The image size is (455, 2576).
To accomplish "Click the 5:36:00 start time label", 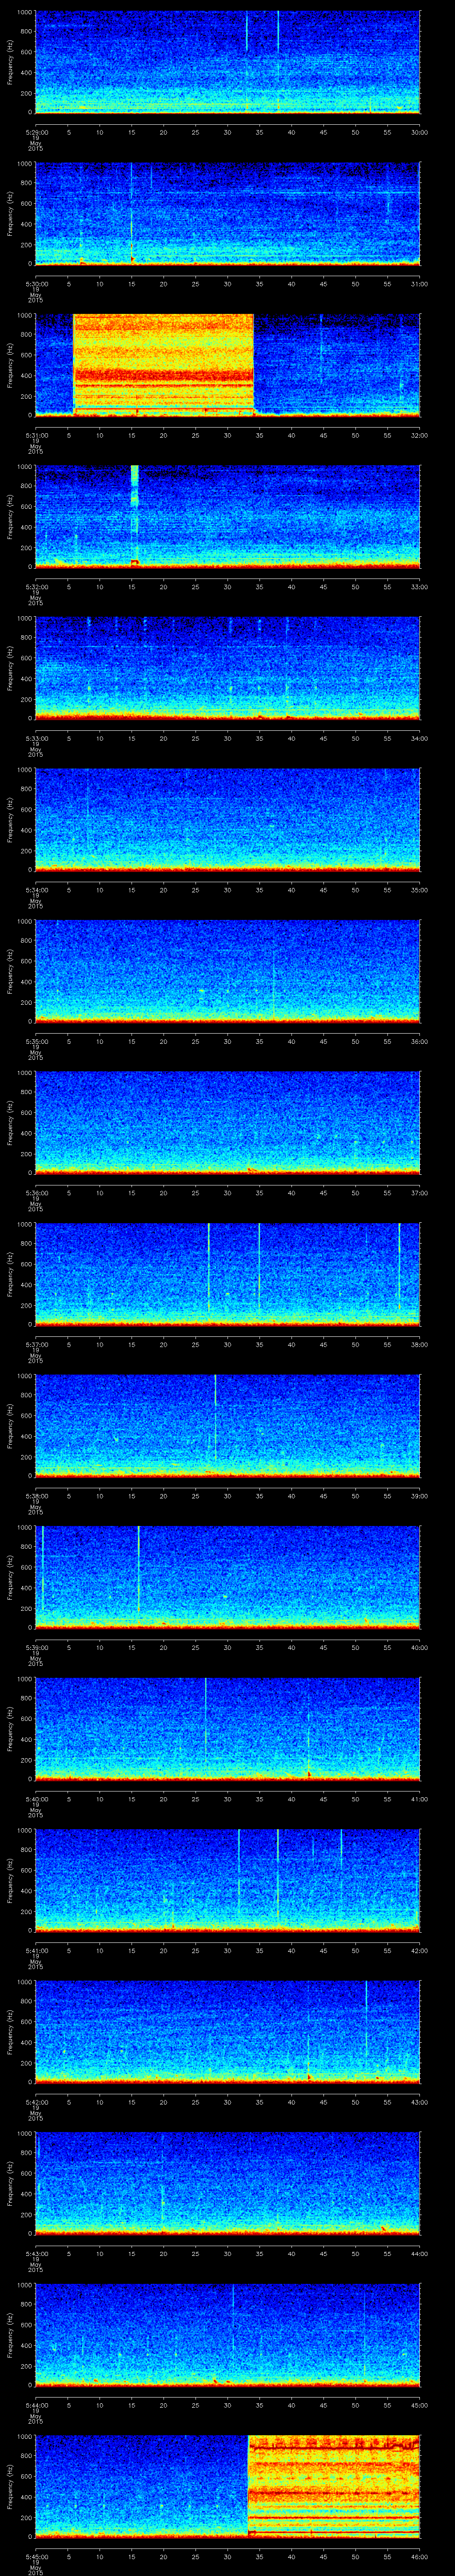I will coord(36,1193).
